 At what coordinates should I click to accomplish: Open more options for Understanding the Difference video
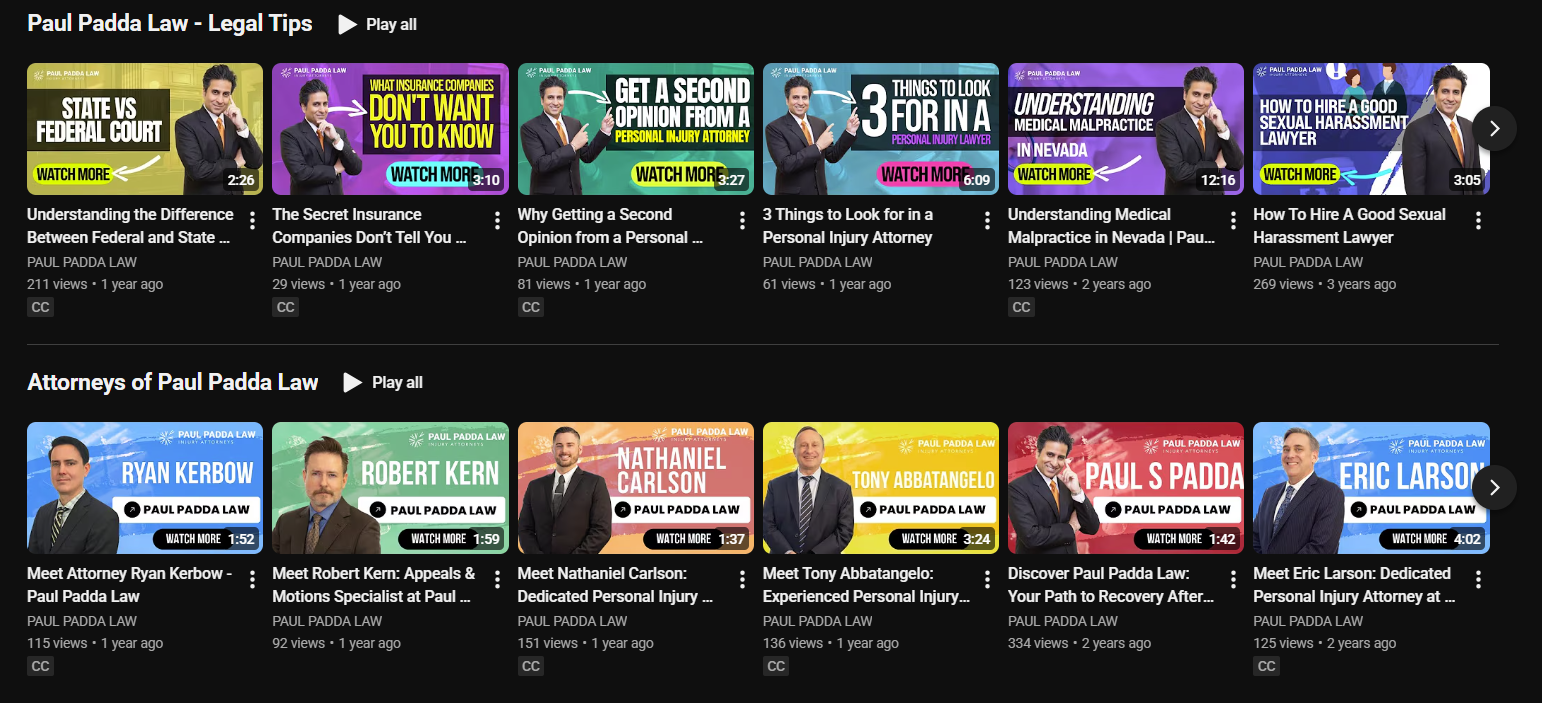pyautogui.click(x=252, y=220)
